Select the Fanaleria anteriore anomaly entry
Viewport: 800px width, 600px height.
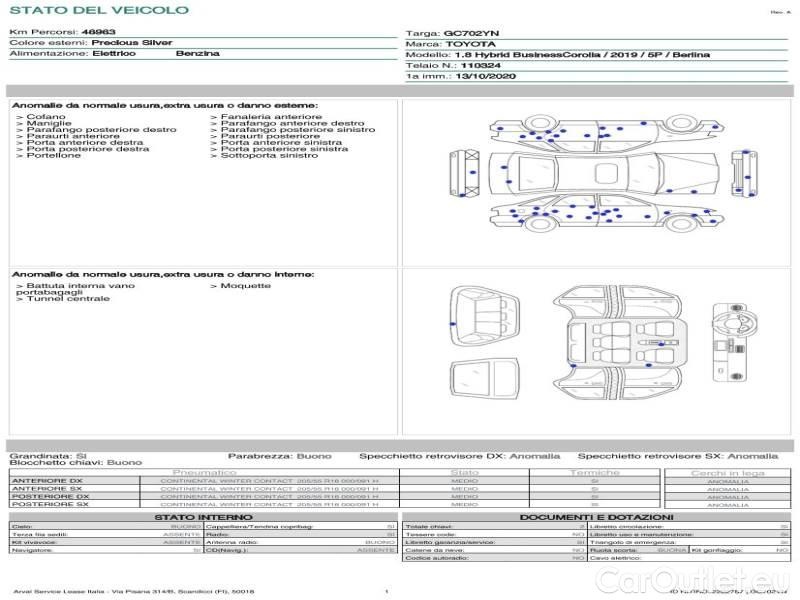tap(257, 117)
